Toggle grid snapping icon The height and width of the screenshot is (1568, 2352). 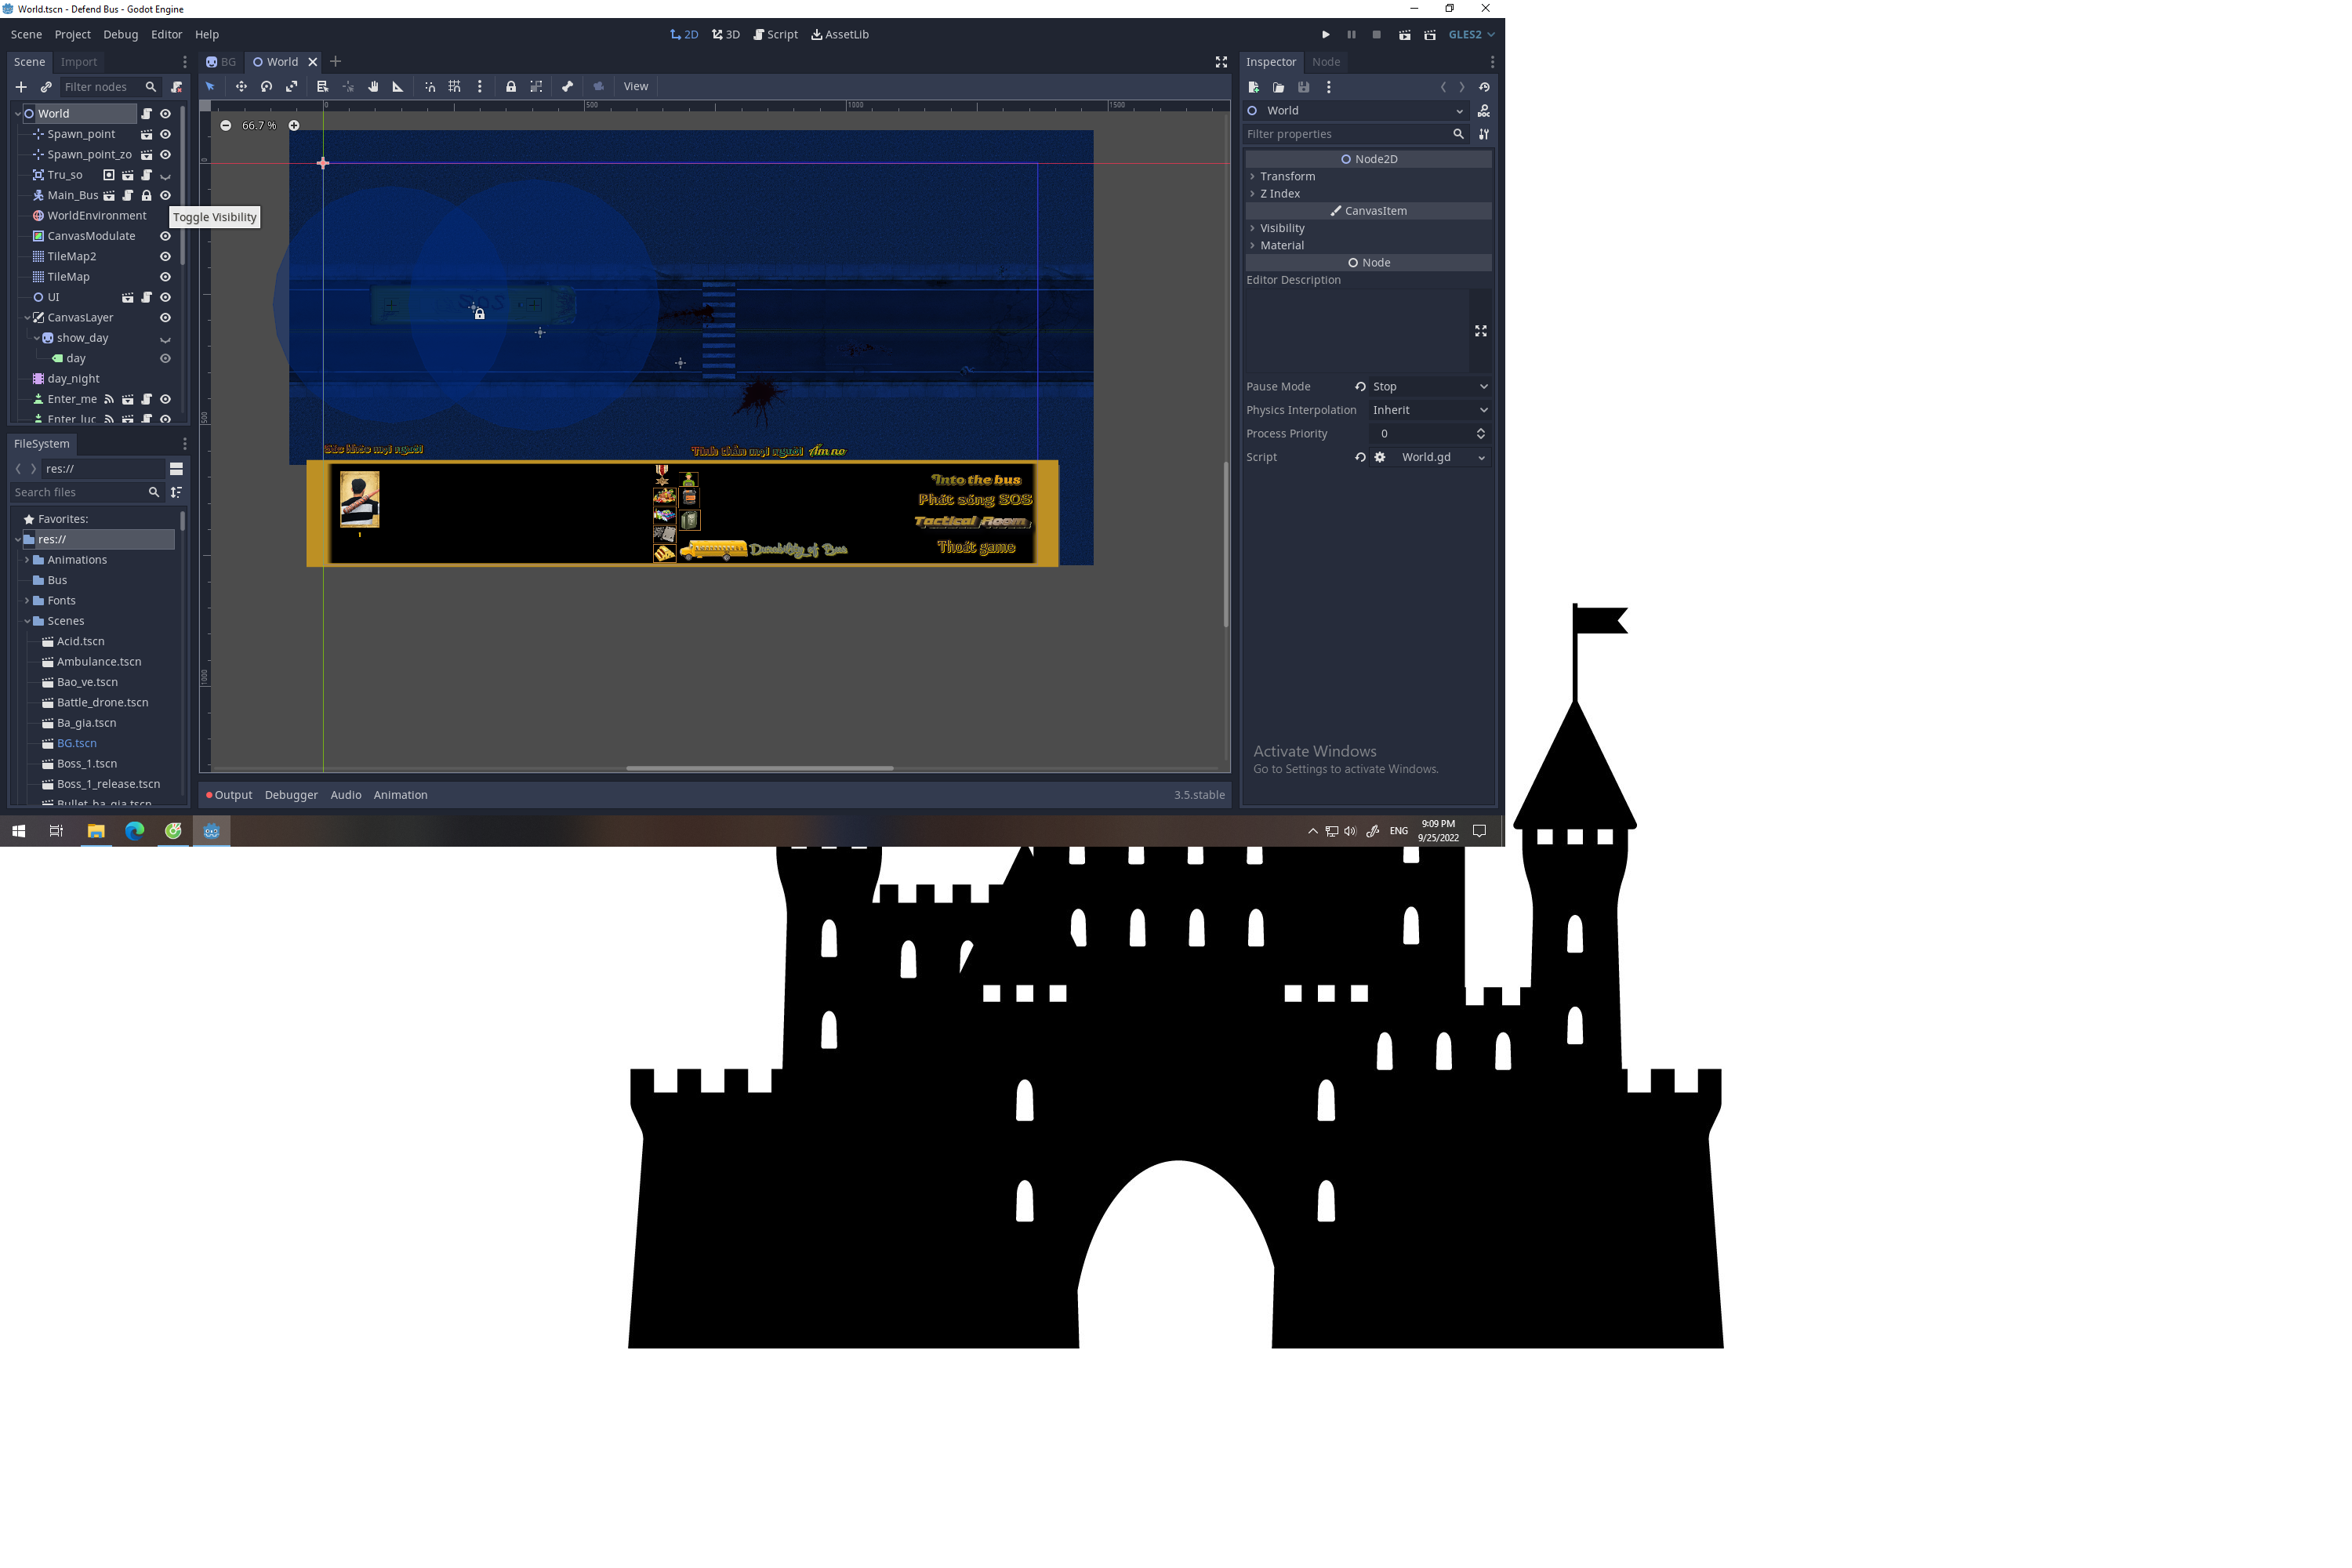coord(454,86)
